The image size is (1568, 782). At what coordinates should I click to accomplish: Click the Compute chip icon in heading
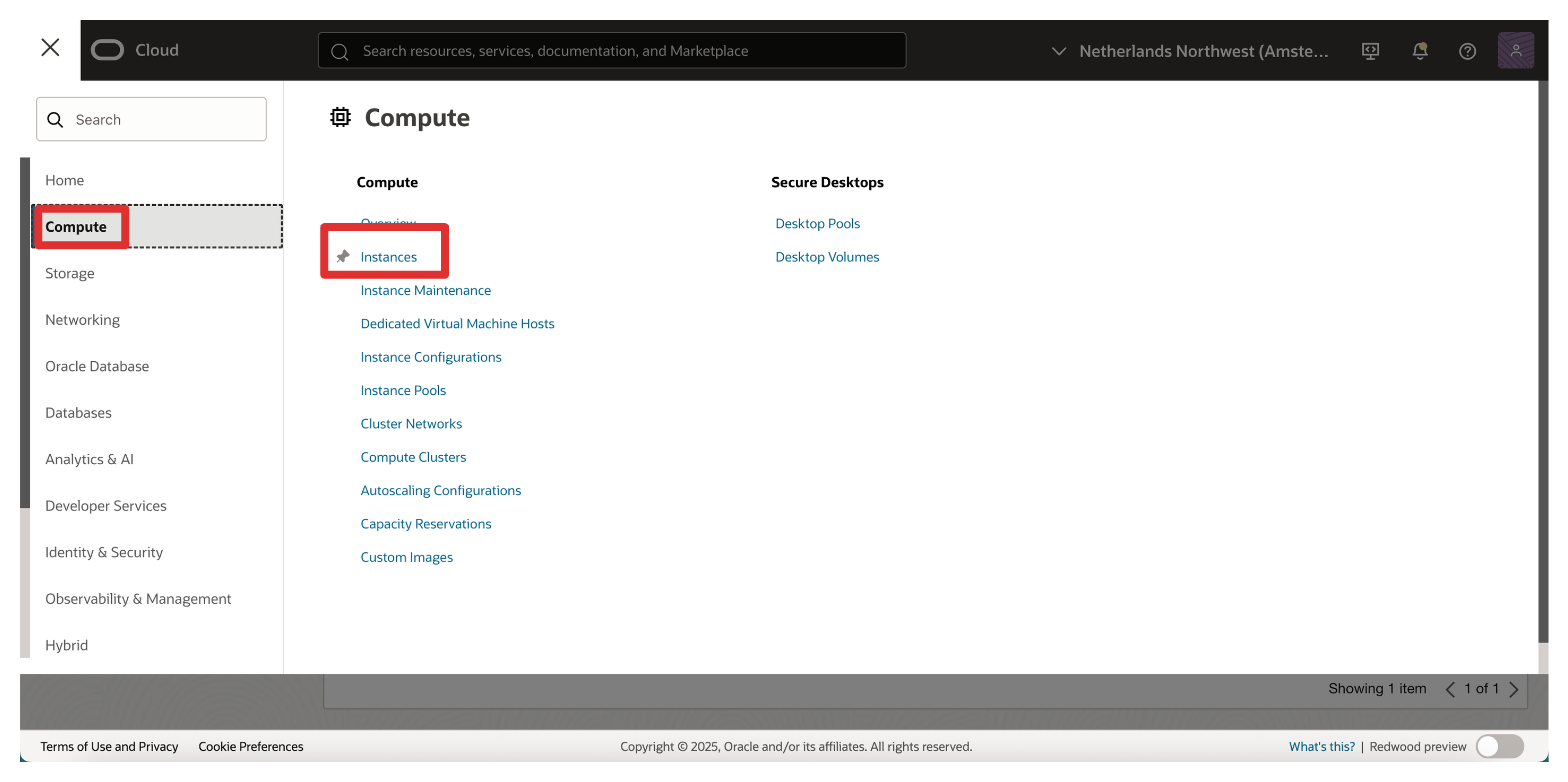(341, 118)
